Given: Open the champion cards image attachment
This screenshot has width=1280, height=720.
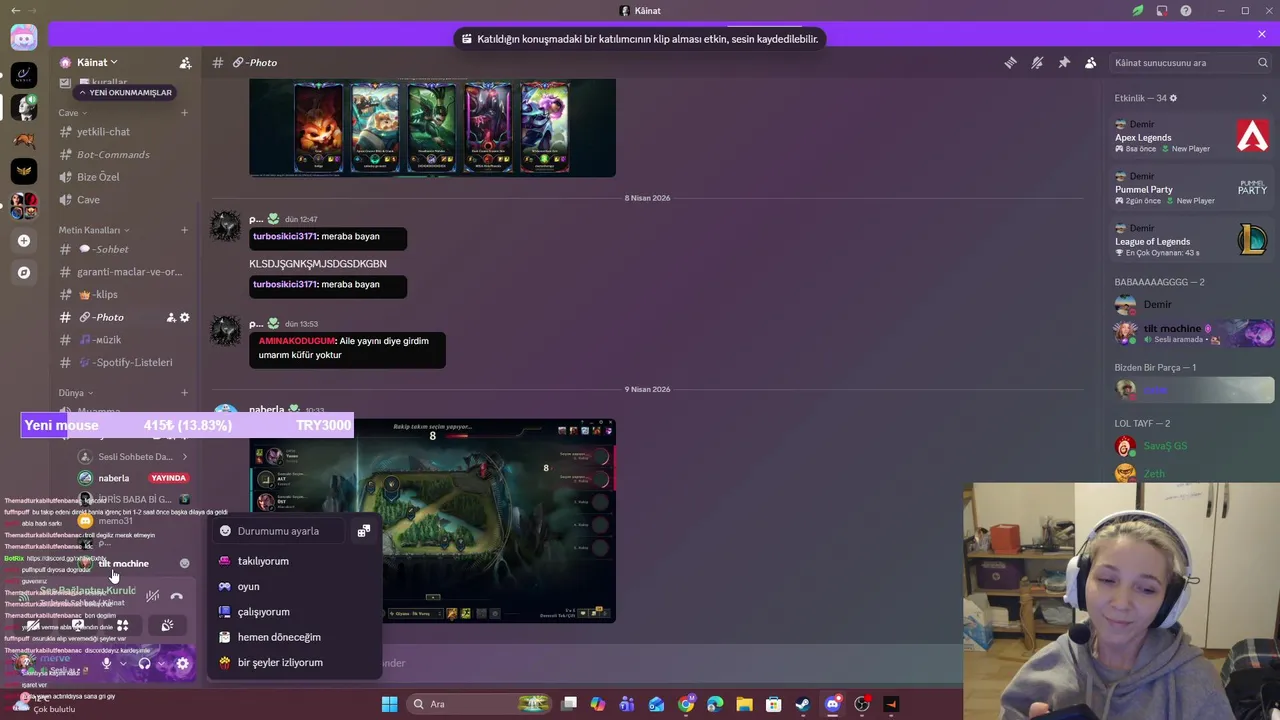Looking at the screenshot, I should (x=432, y=127).
